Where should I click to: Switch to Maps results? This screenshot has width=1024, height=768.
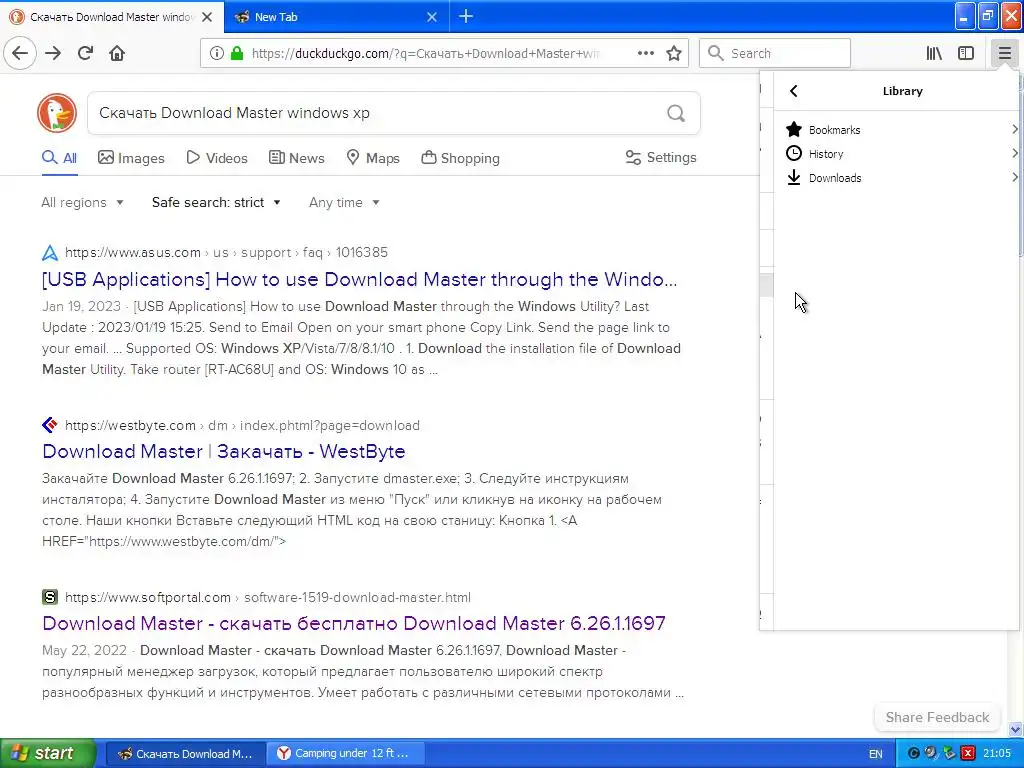click(x=373, y=158)
